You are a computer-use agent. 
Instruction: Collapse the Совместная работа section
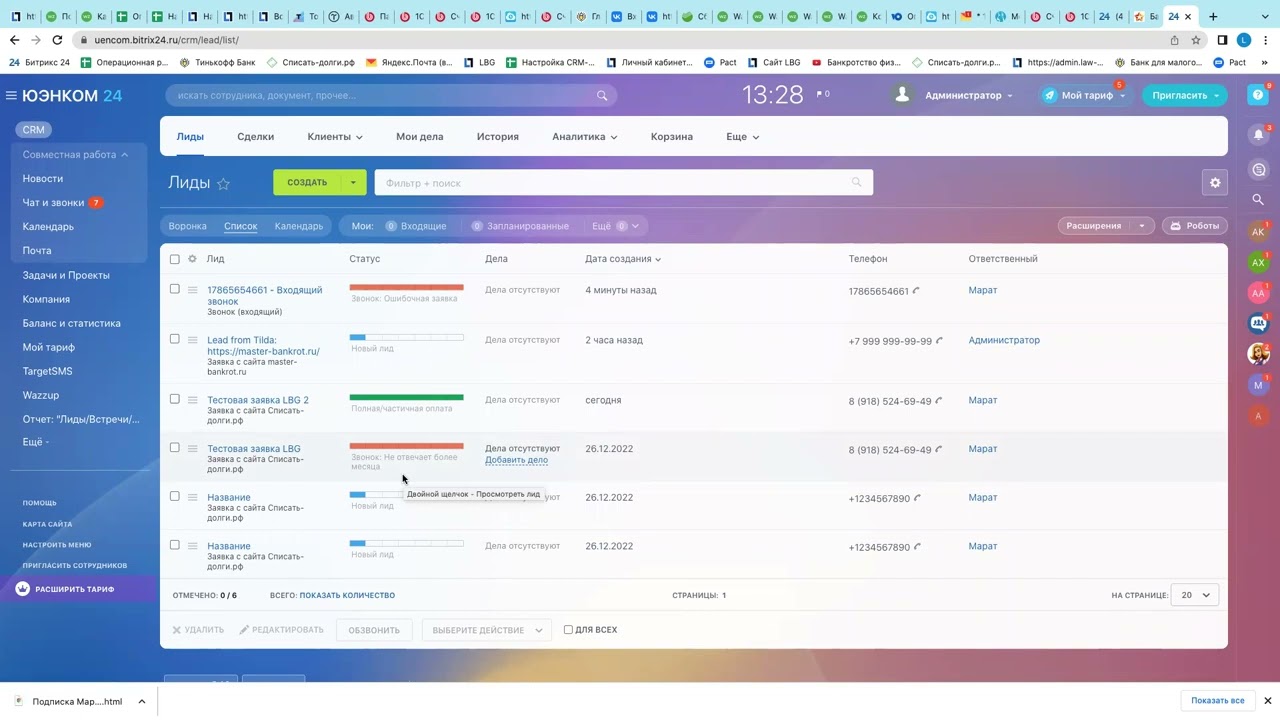76,155
